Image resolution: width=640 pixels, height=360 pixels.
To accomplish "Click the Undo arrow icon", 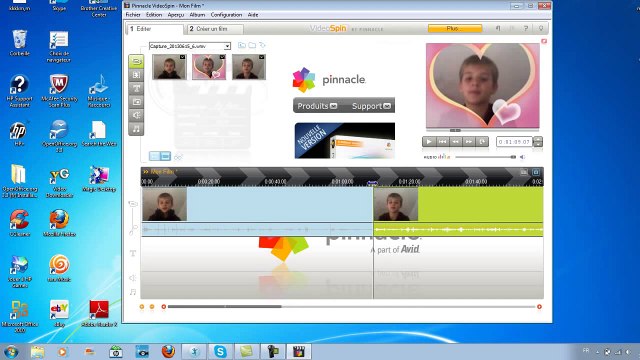I will click(498, 29).
